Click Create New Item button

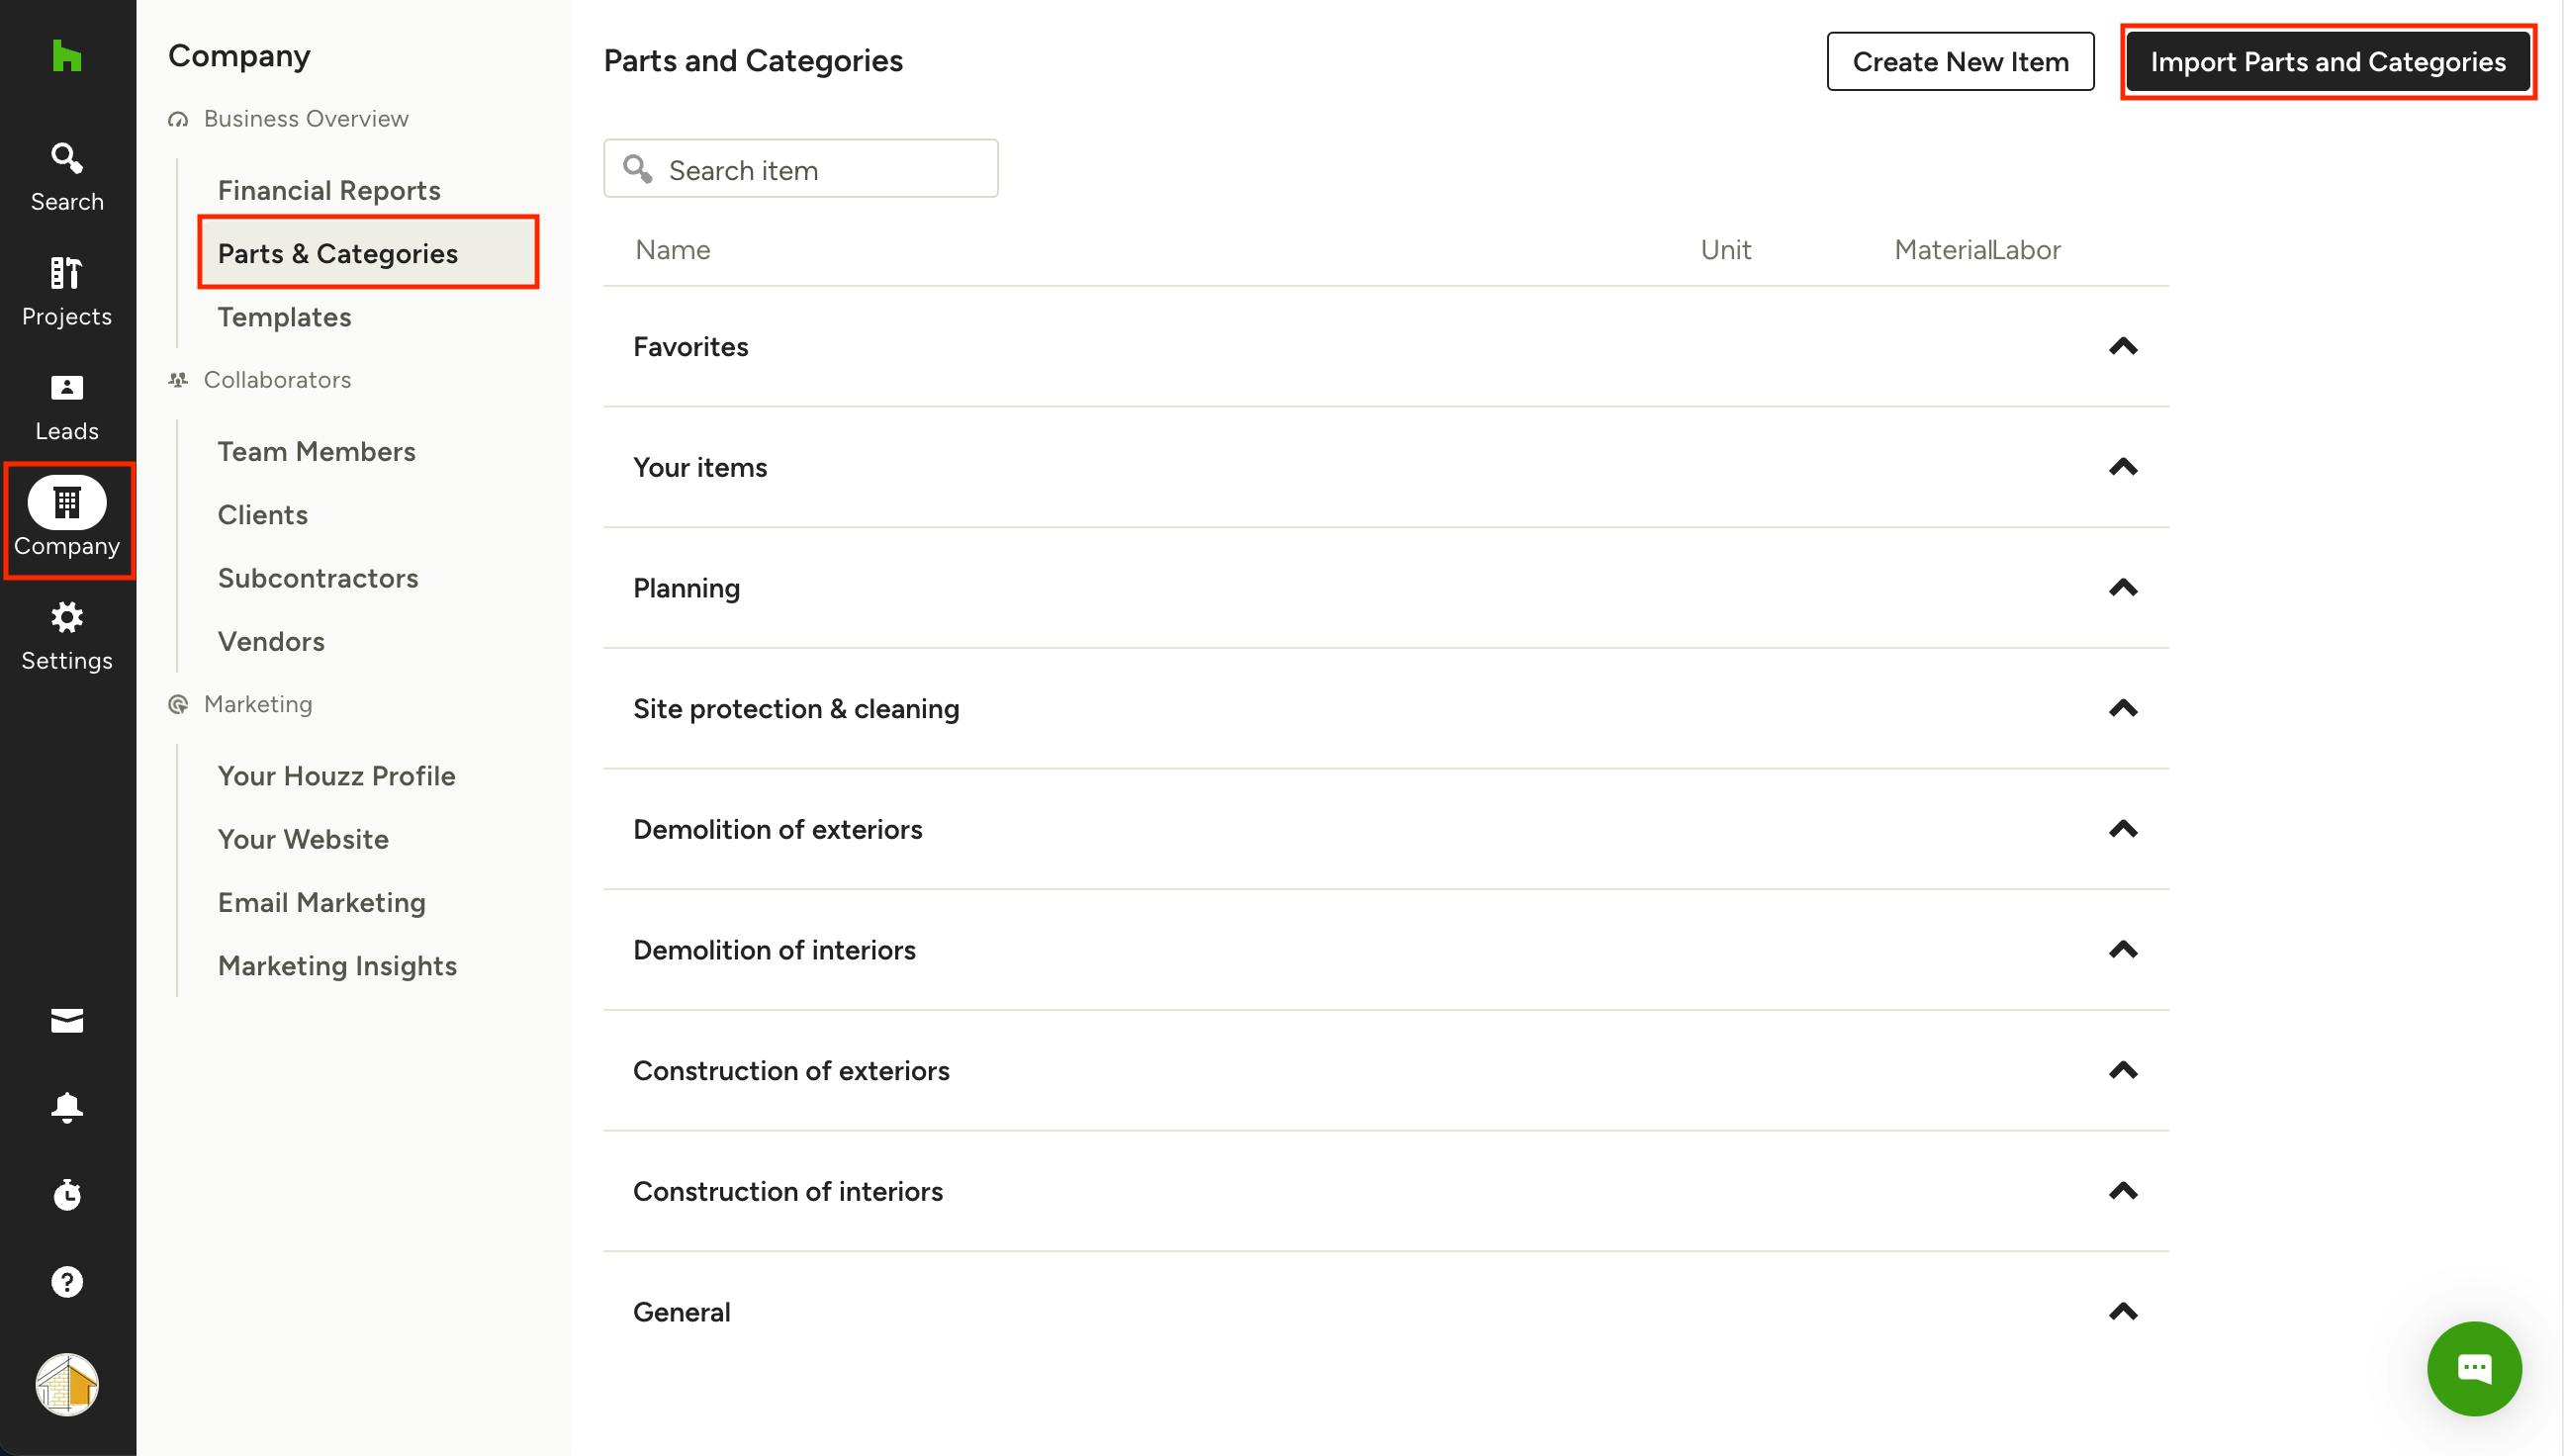[x=1959, y=62]
